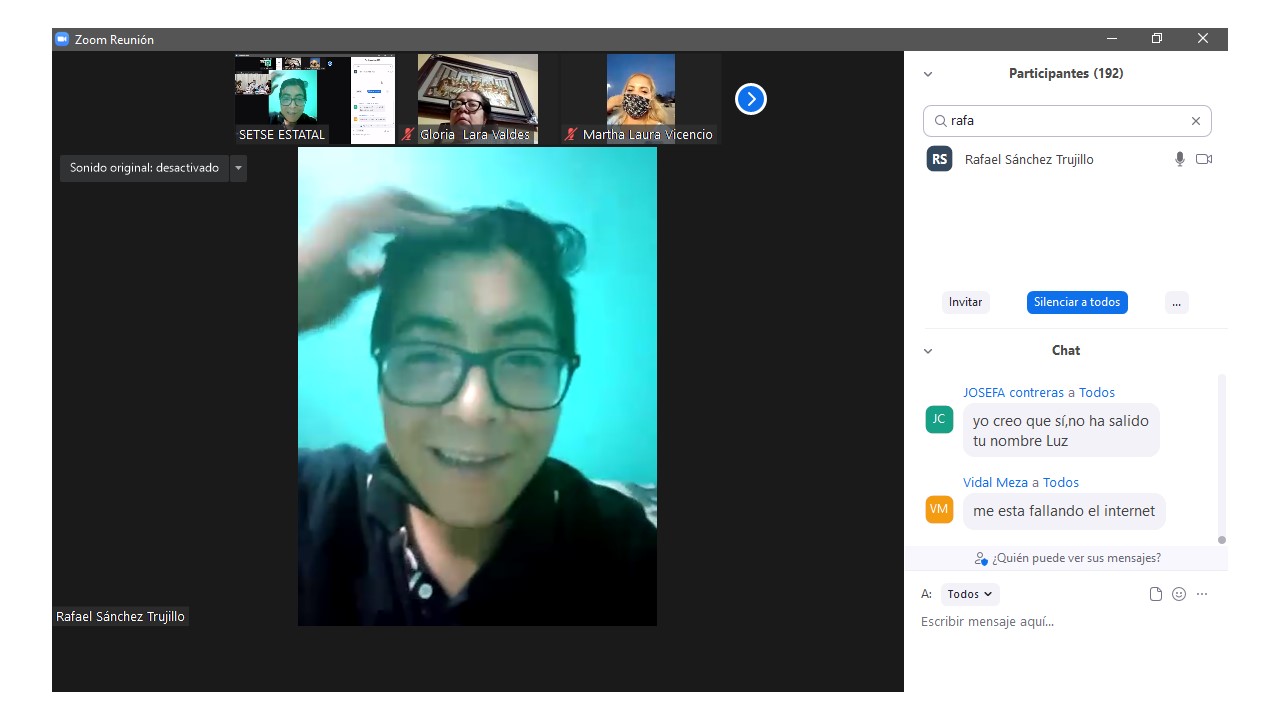The width and height of the screenshot is (1280, 720).
Task: Click the Zoom app icon in title bar
Action: tap(62, 39)
